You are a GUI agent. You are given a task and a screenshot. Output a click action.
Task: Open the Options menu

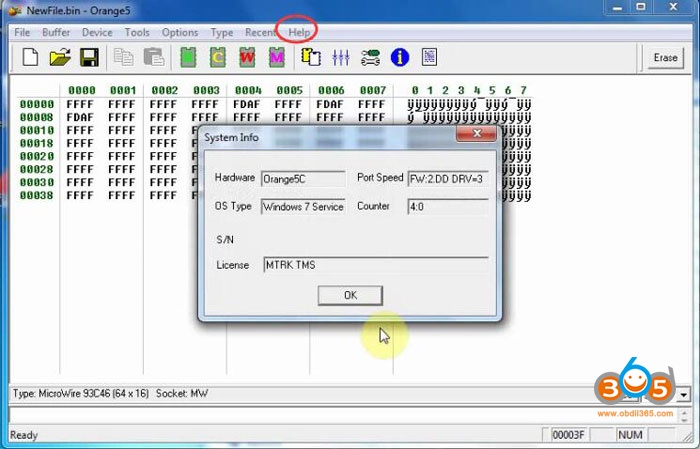tap(179, 33)
